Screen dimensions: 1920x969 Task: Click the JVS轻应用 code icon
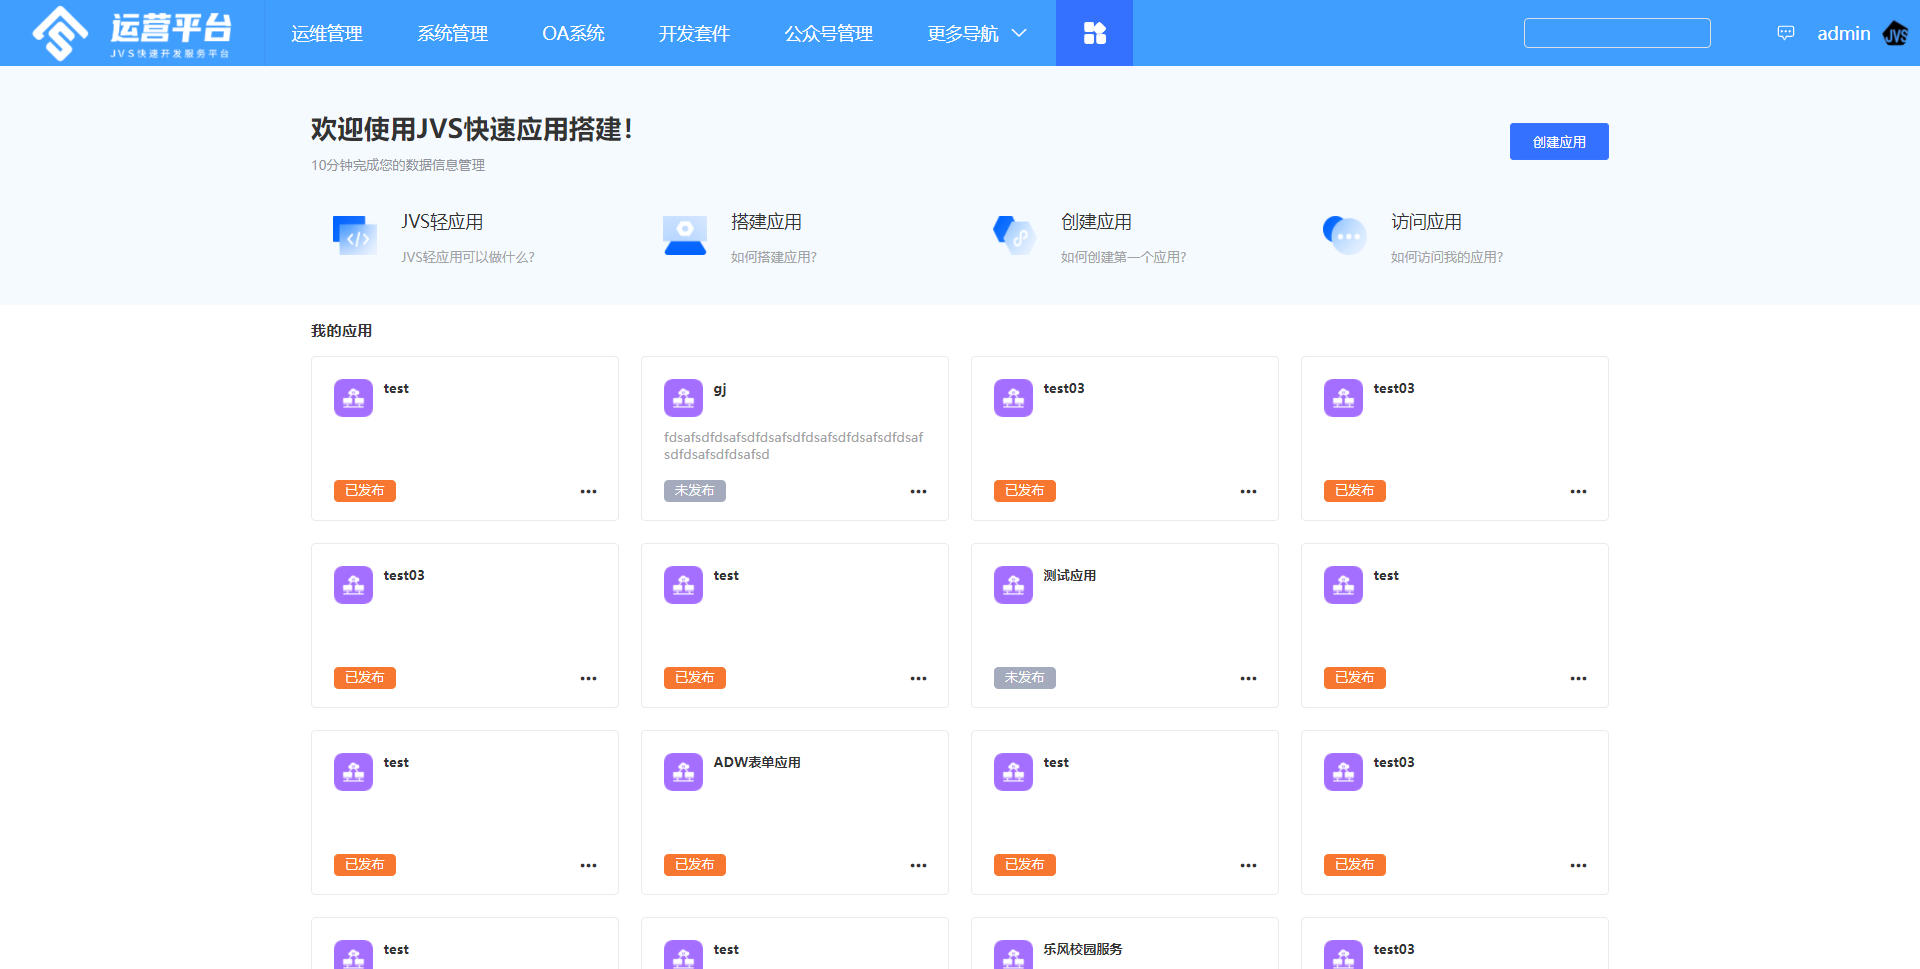[x=354, y=235]
